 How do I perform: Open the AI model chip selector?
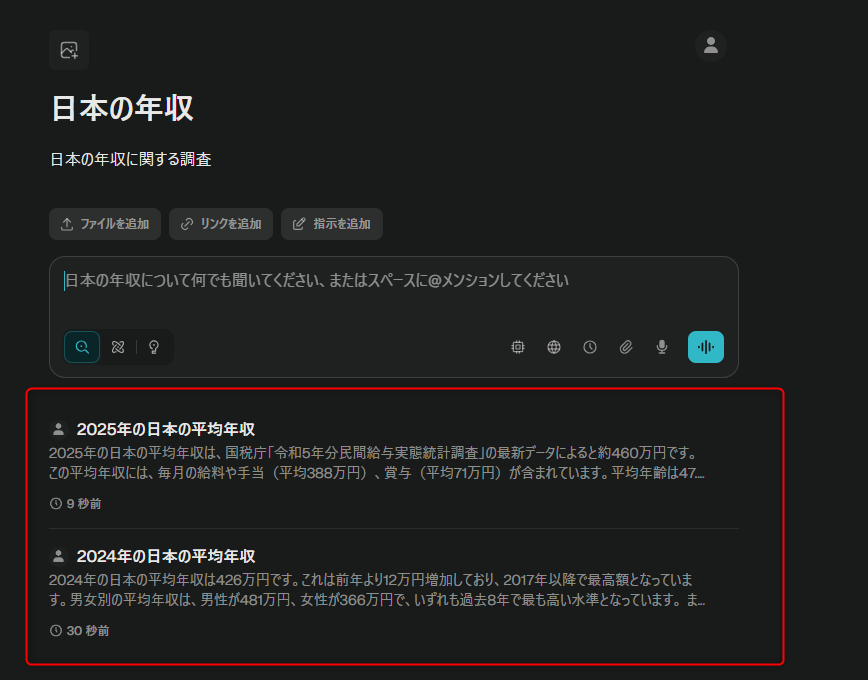[518, 347]
